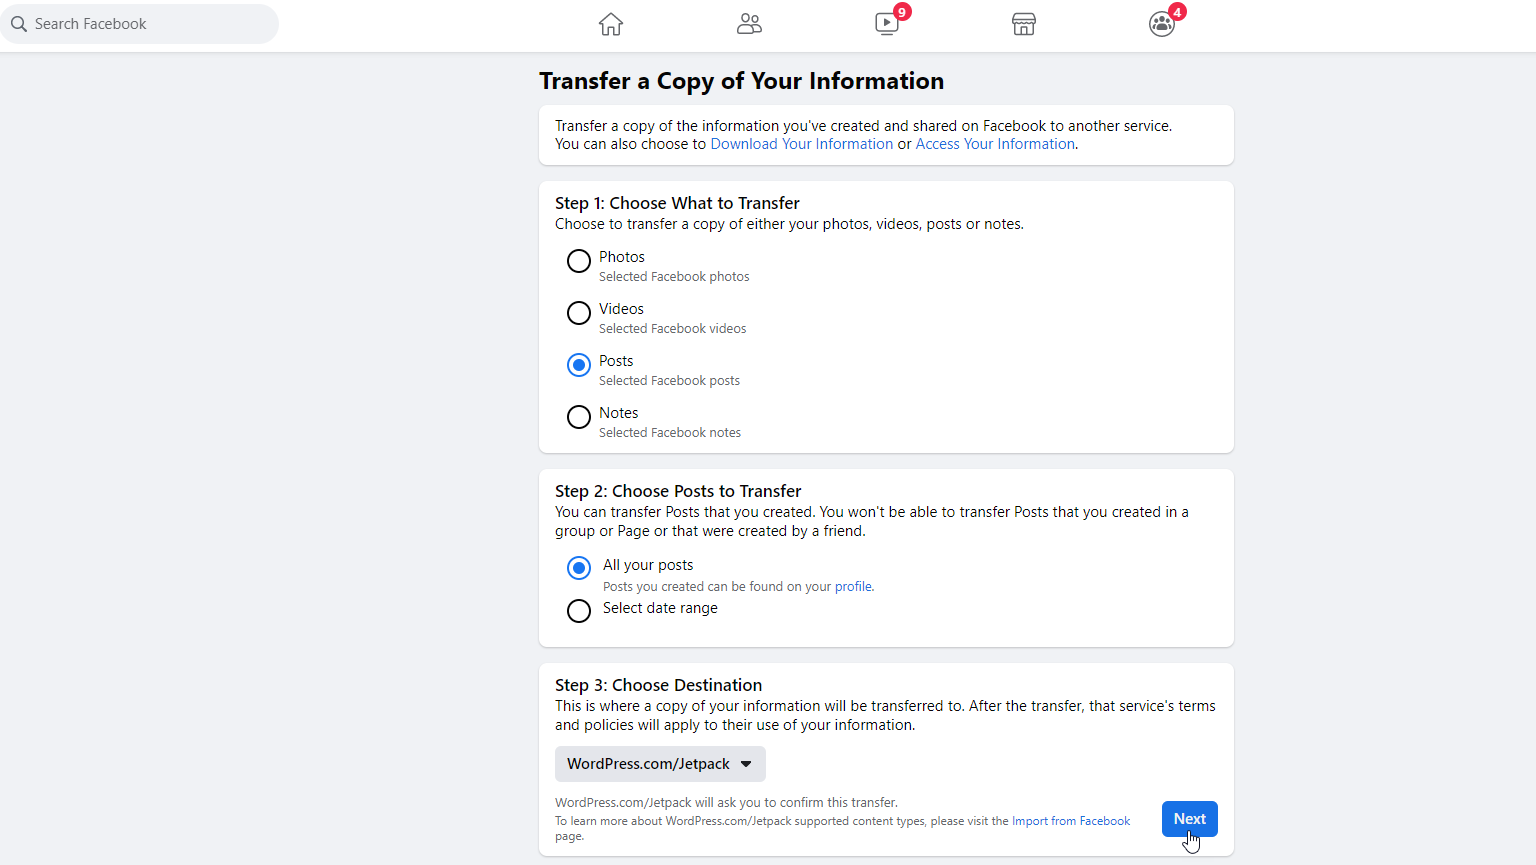Image resolution: width=1536 pixels, height=865 pixels.
Task: Choose the All your posts option
Action: [579, 568]
